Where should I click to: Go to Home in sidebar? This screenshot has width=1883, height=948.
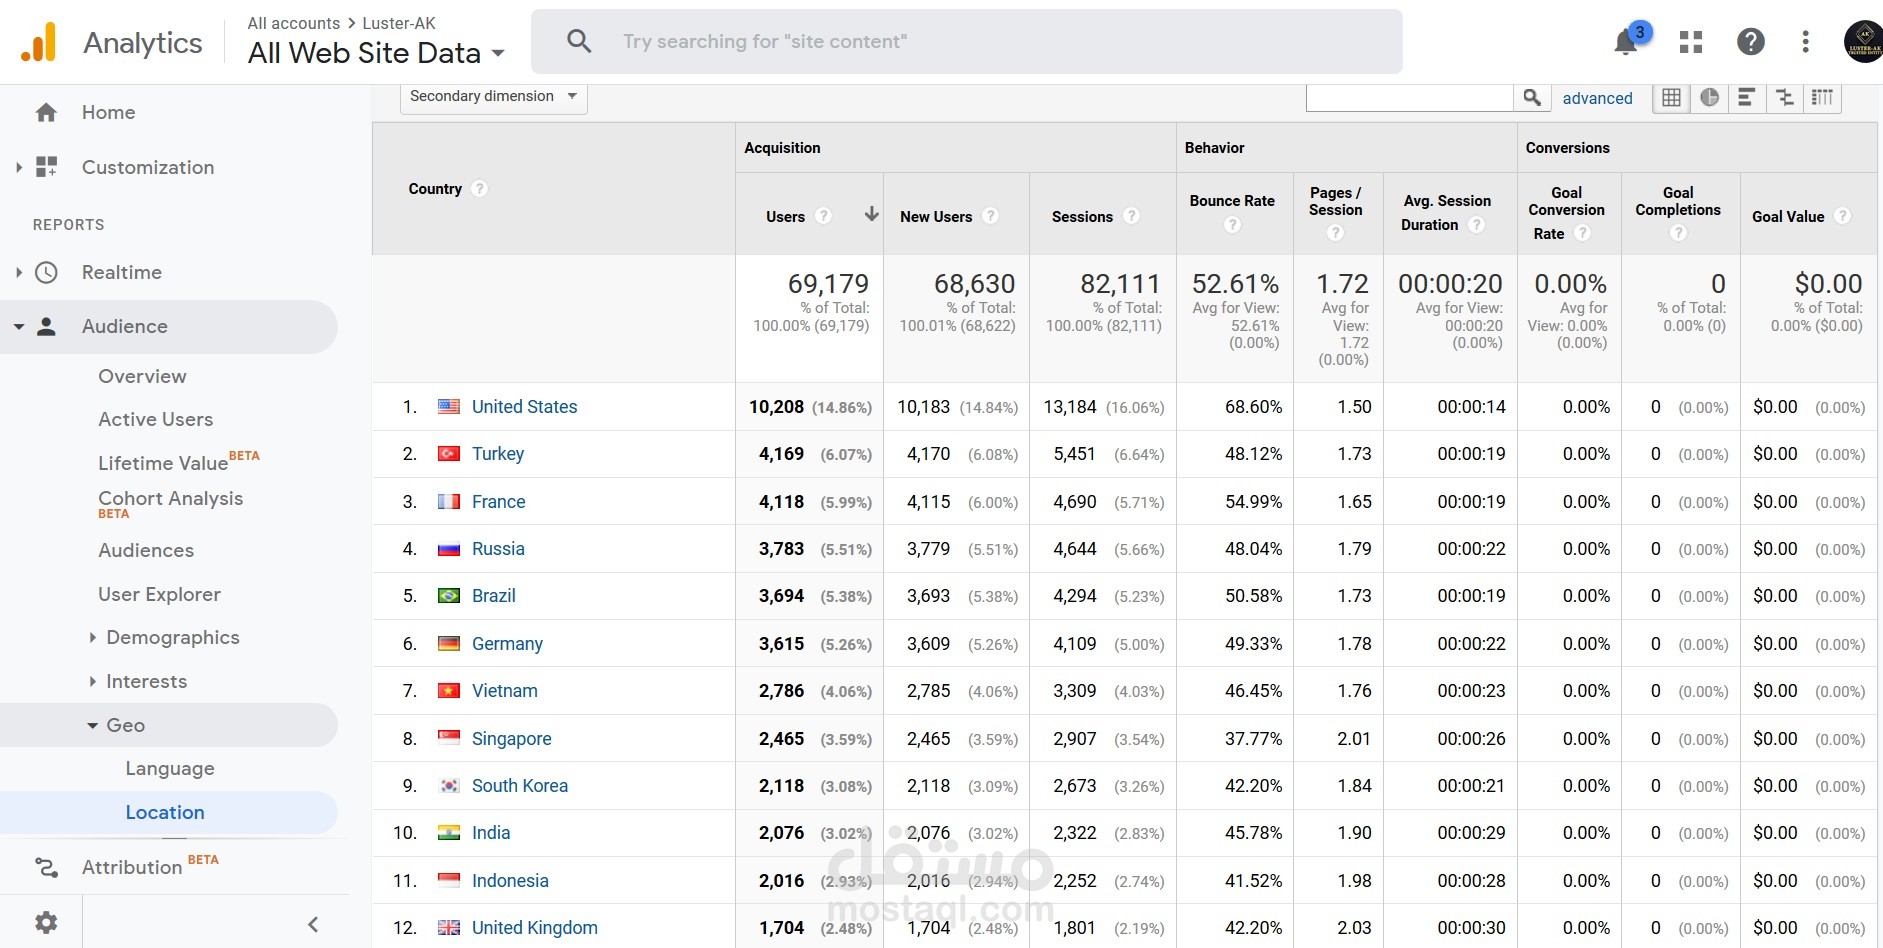pyautogui.click(x=108, y=113)
